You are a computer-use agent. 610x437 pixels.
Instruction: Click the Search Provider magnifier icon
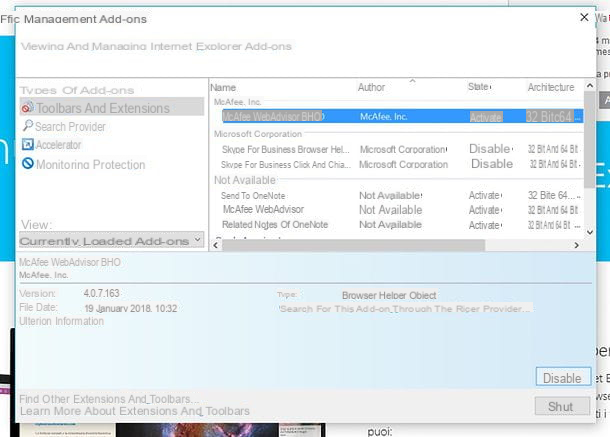click(27, 126)
